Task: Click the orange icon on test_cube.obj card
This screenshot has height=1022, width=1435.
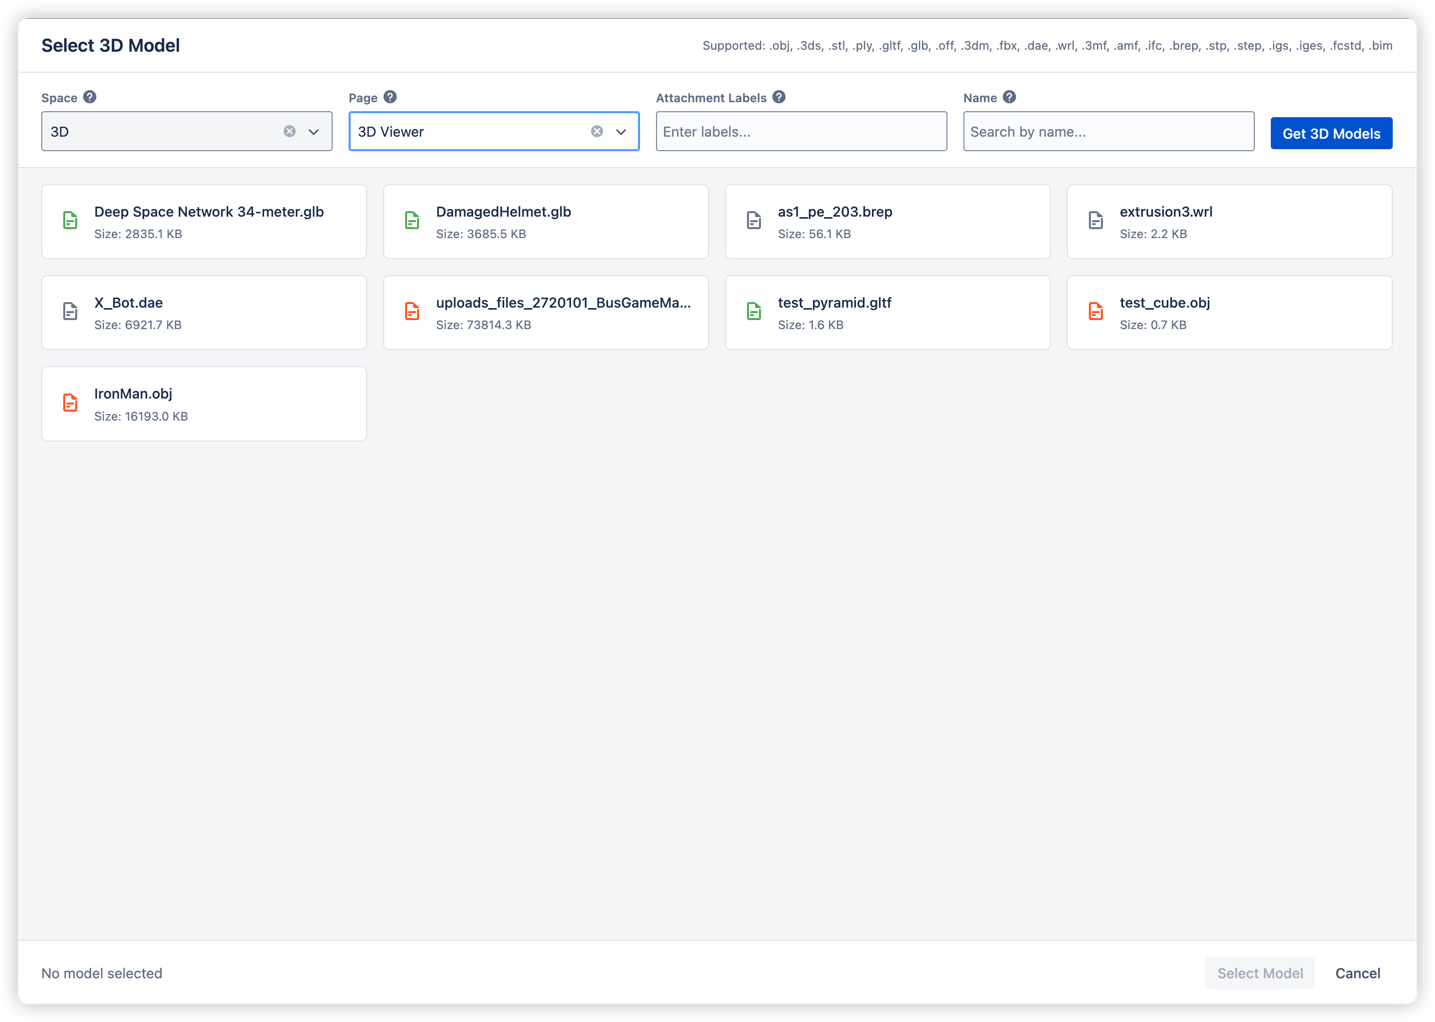Action: point(1095,311)
